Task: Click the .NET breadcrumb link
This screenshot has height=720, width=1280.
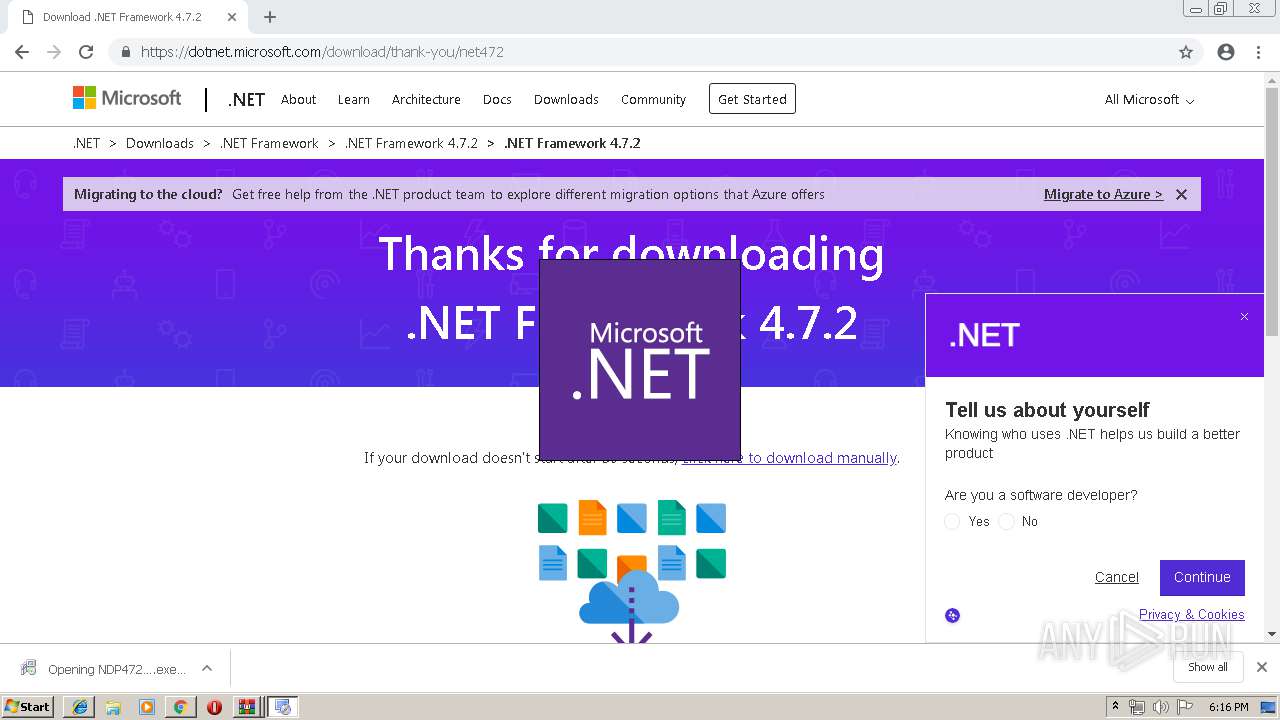Action: tap(86, 143)
